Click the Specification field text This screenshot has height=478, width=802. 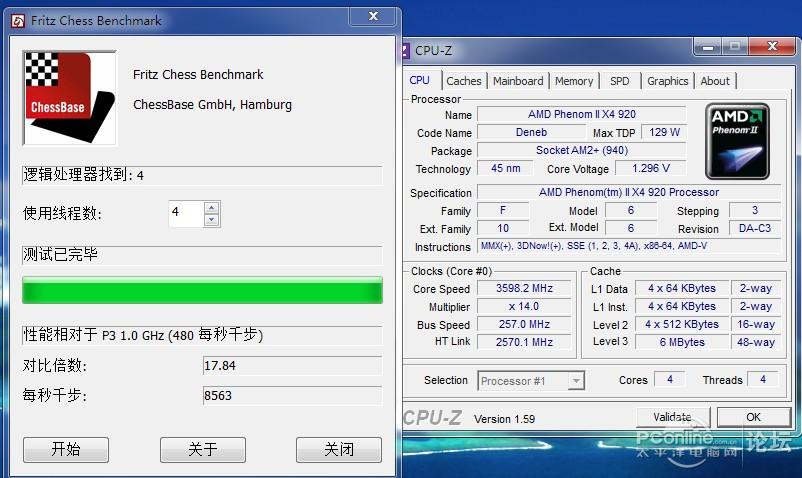pos(629,192)
